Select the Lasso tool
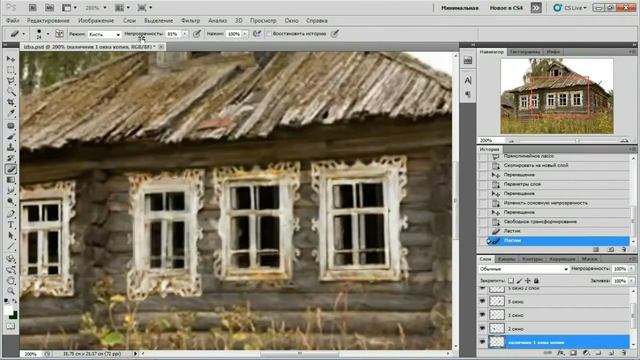This screenshot has width=640, height=360. tap(11, 81)
